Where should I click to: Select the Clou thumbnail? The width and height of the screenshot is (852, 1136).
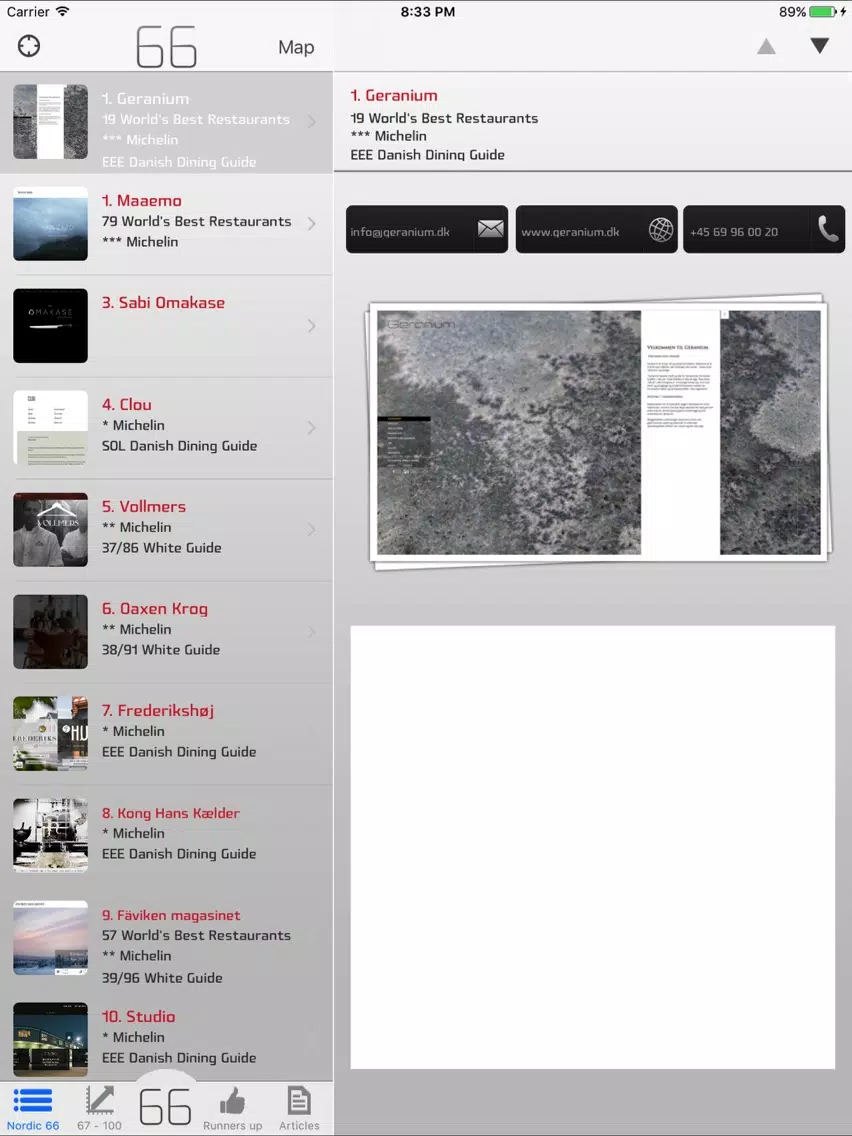[x=50, y=428]
